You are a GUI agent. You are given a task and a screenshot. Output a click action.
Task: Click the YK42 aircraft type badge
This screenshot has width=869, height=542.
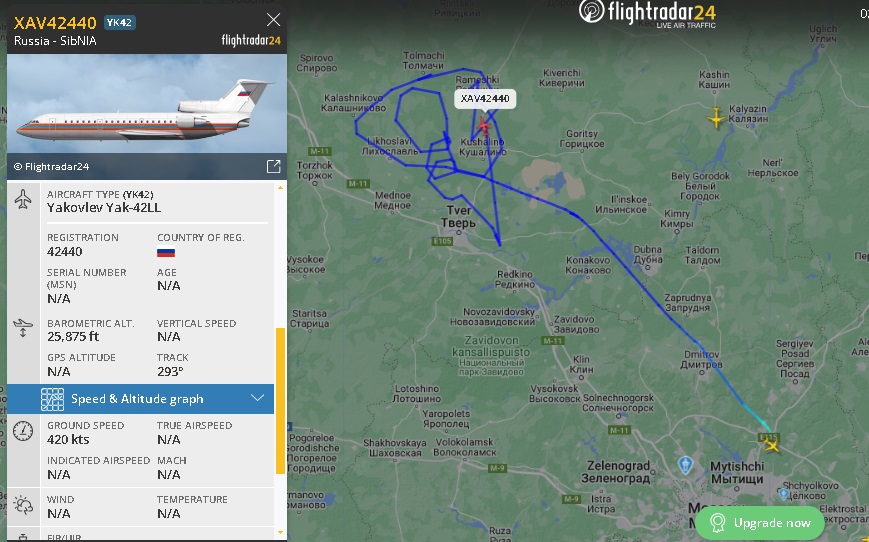click(120, 23)
